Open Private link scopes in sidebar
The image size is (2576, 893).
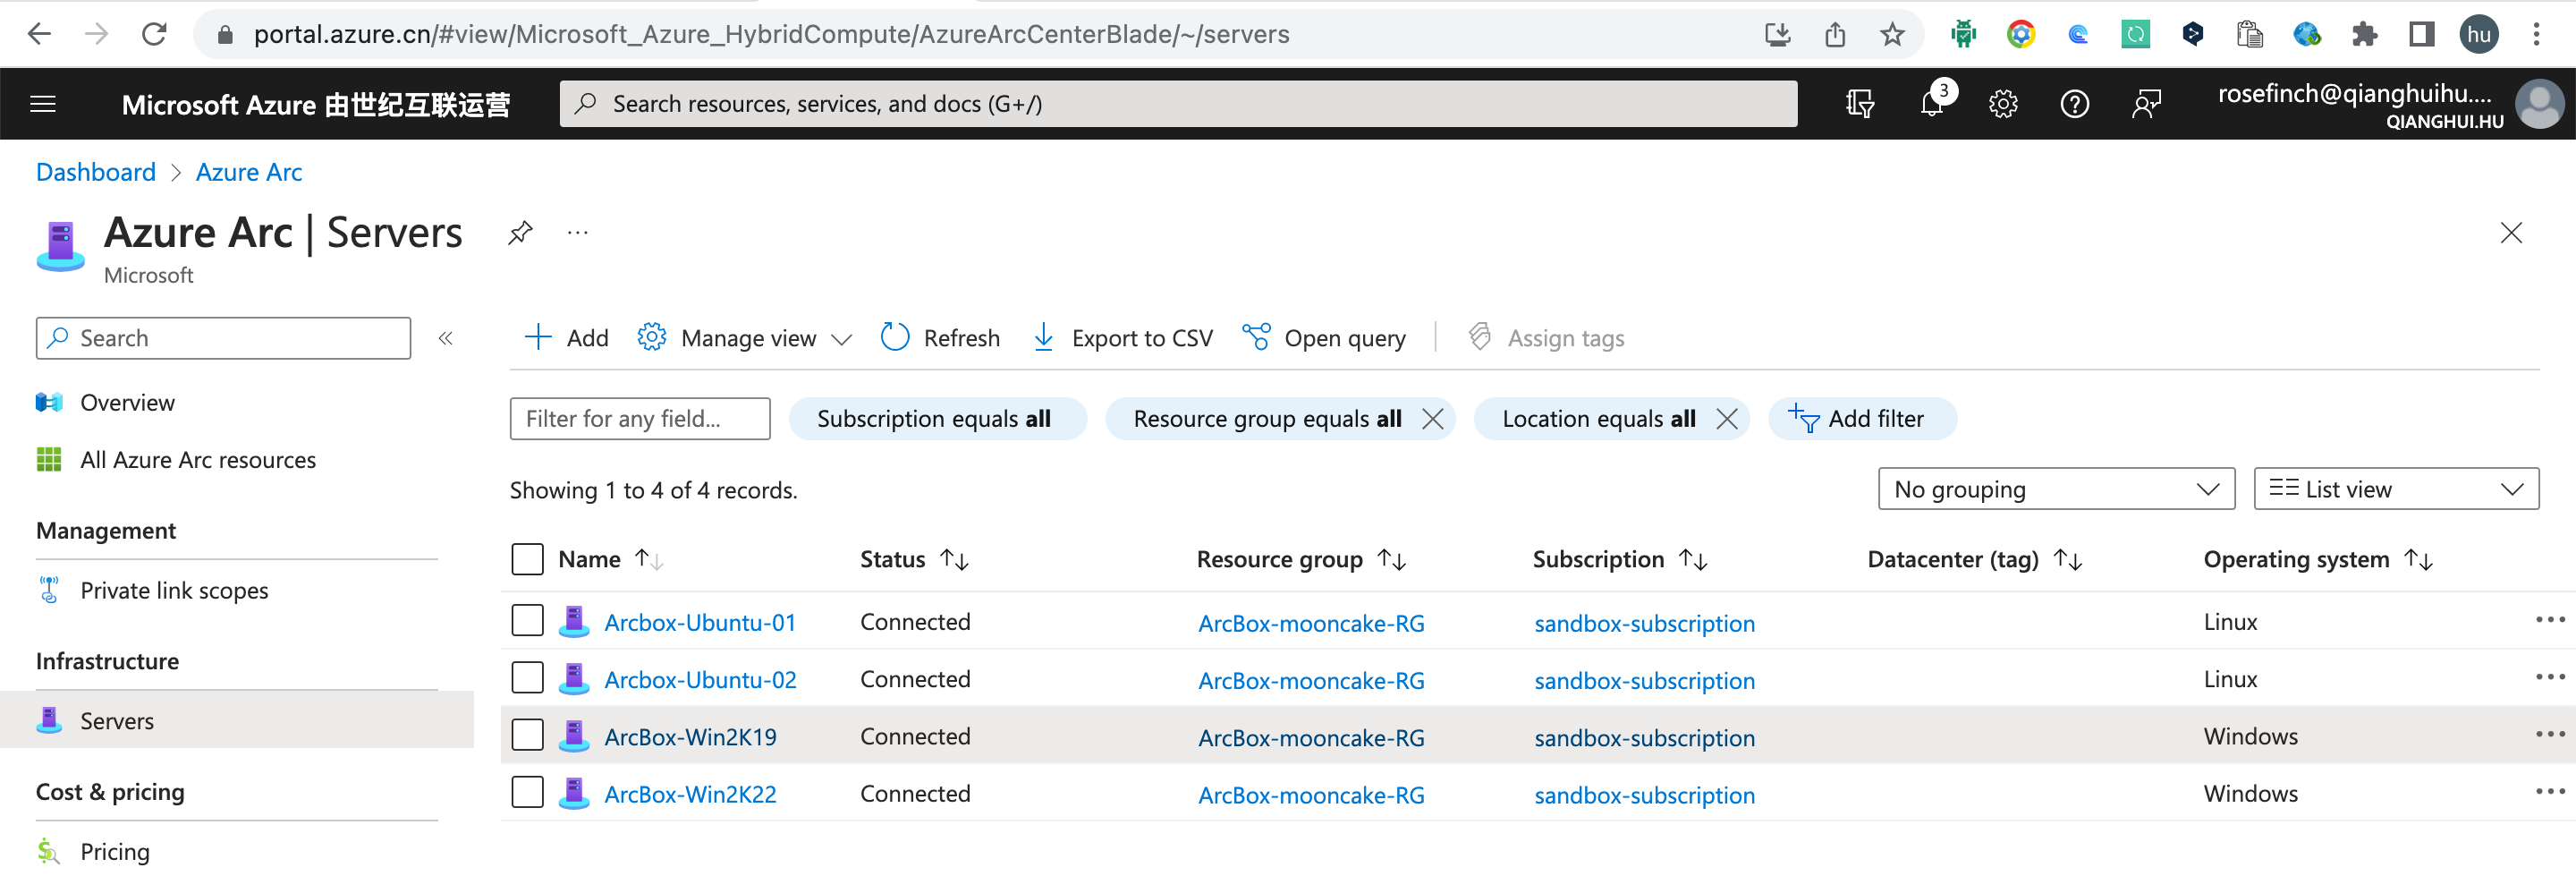click(174, 590)
